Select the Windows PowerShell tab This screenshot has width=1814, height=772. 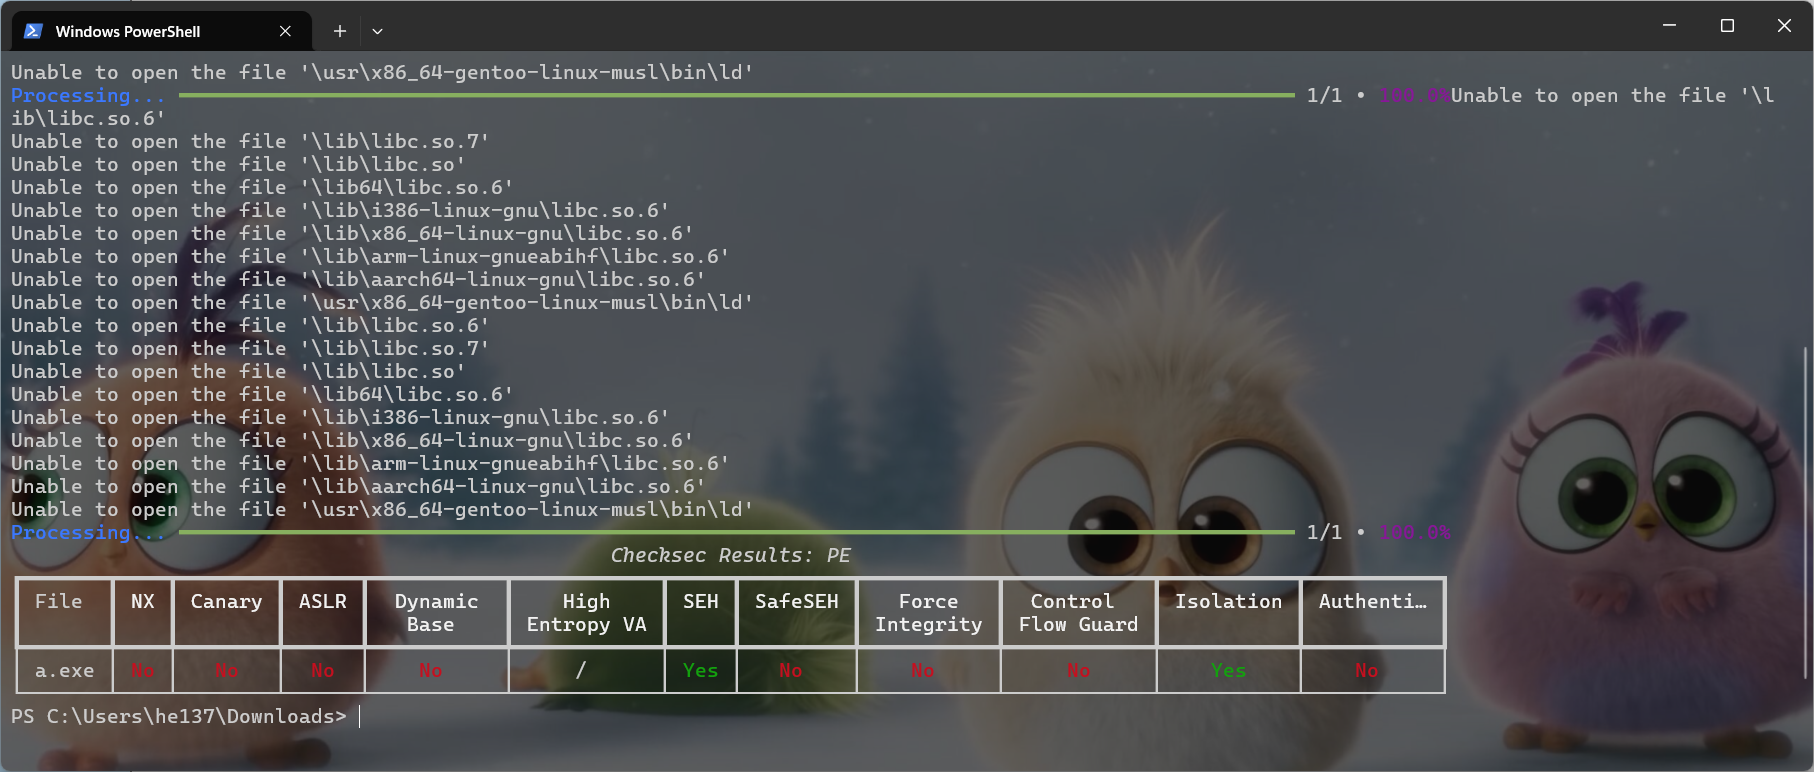click(161, 31)
